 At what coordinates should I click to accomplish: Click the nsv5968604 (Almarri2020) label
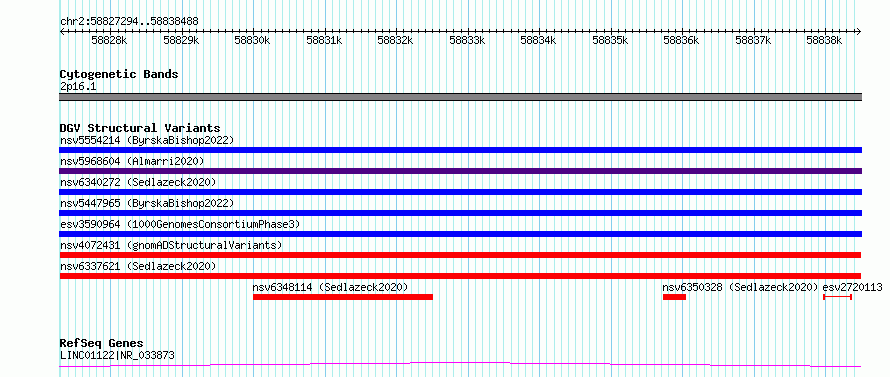[x=132, y=161]
